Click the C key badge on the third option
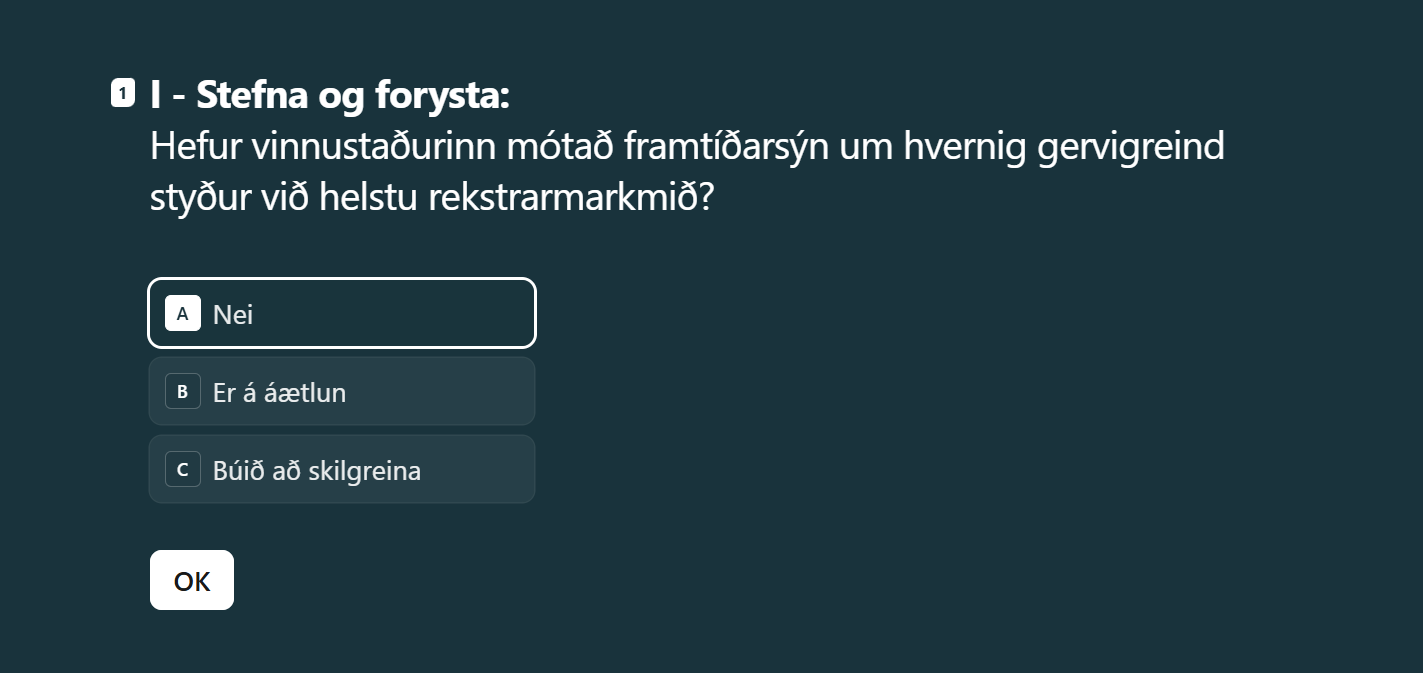The image size is (1423, 673). tap(181, 469)
